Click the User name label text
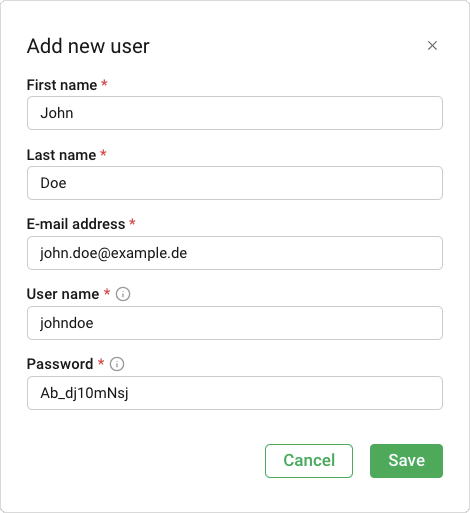470x513 pixels. 63,294
